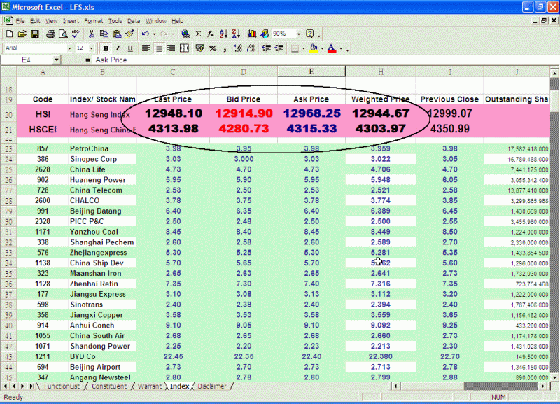Run the Spelling check icon

point(75,34)
